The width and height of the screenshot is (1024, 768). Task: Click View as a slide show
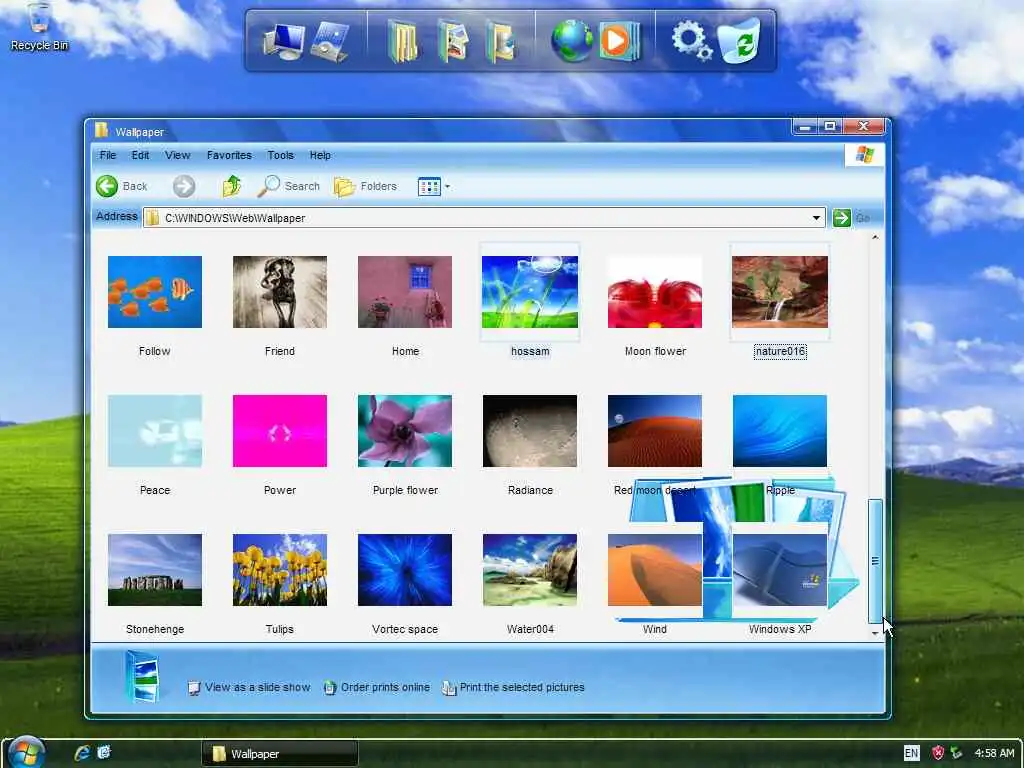pos(249,688)
